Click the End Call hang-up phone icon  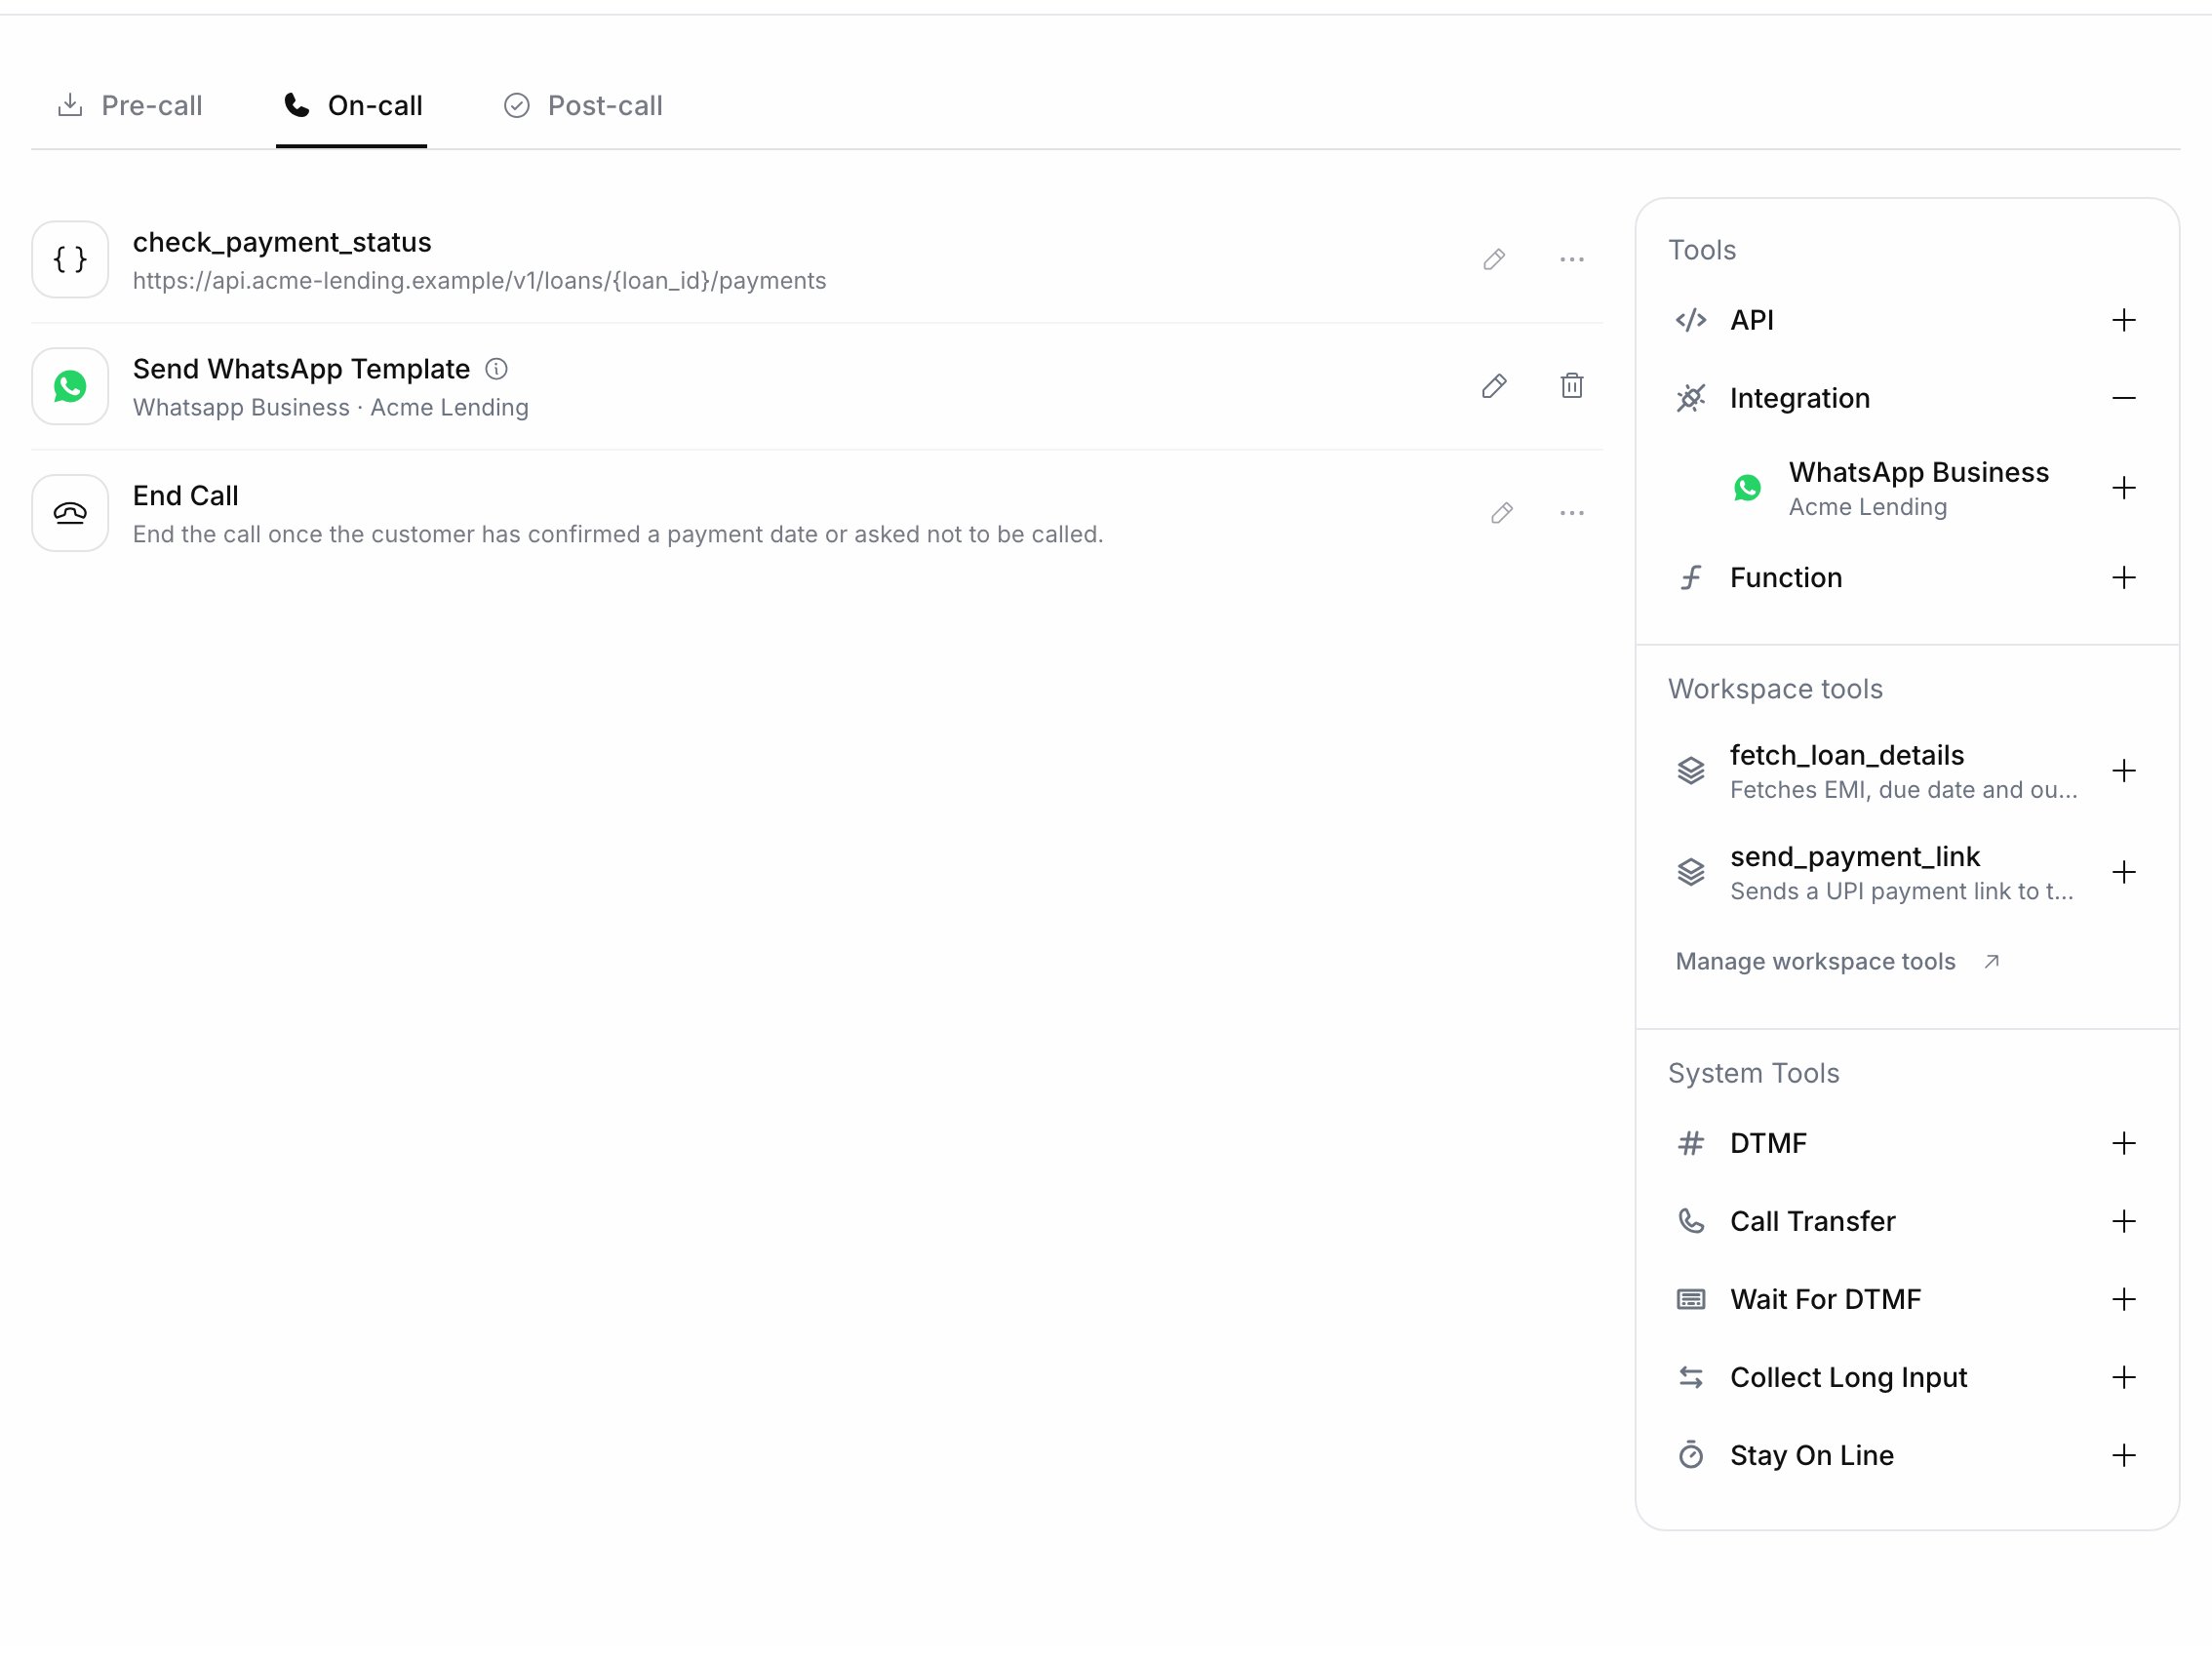click(70, 513)
